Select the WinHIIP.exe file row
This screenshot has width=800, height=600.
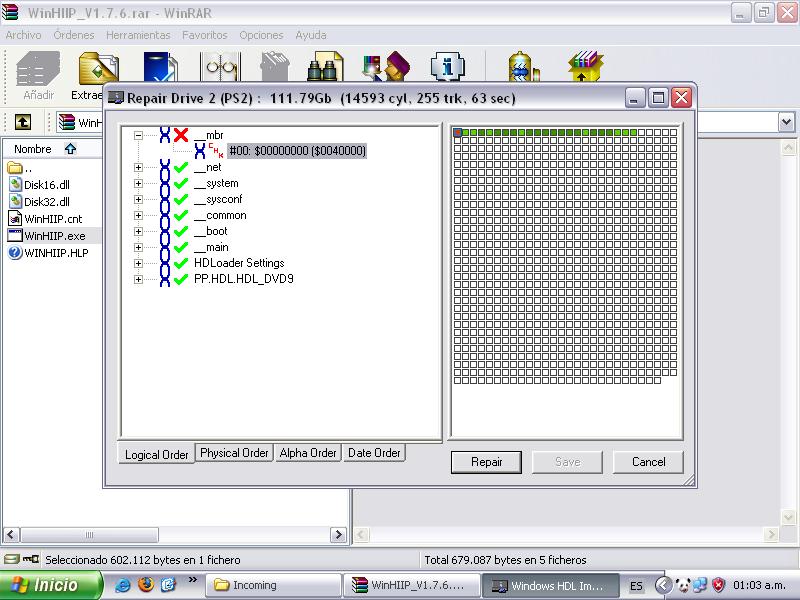click(54, 236)
